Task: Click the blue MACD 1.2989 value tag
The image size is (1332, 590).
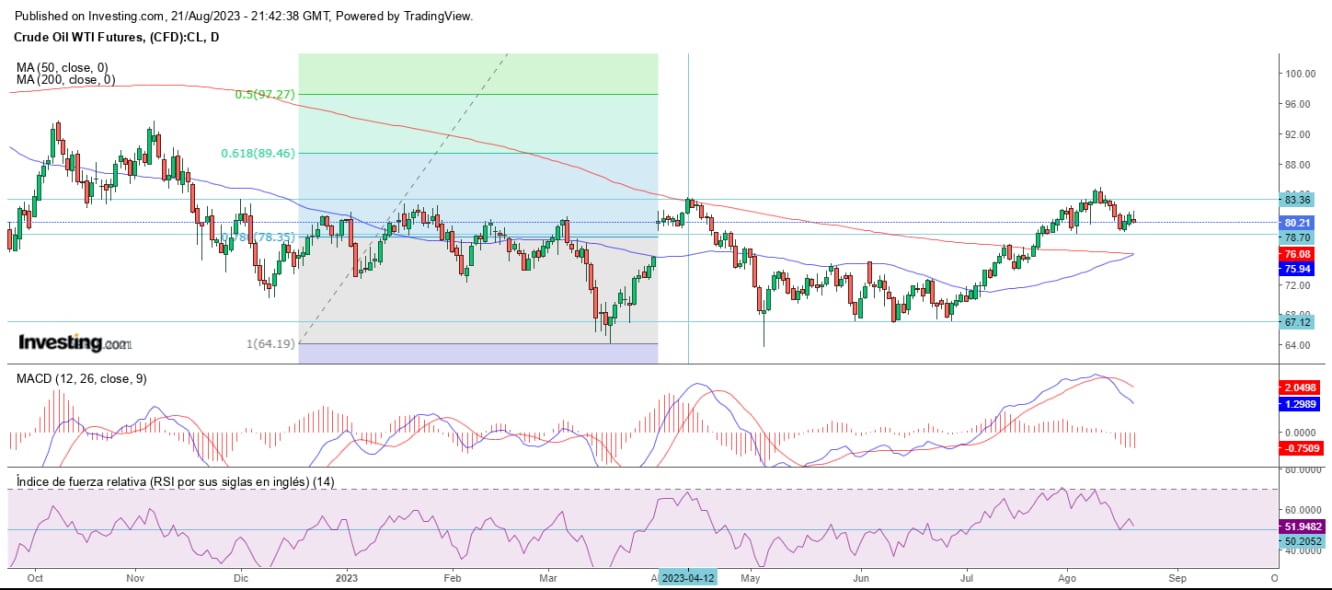Action: (1301, 403)
